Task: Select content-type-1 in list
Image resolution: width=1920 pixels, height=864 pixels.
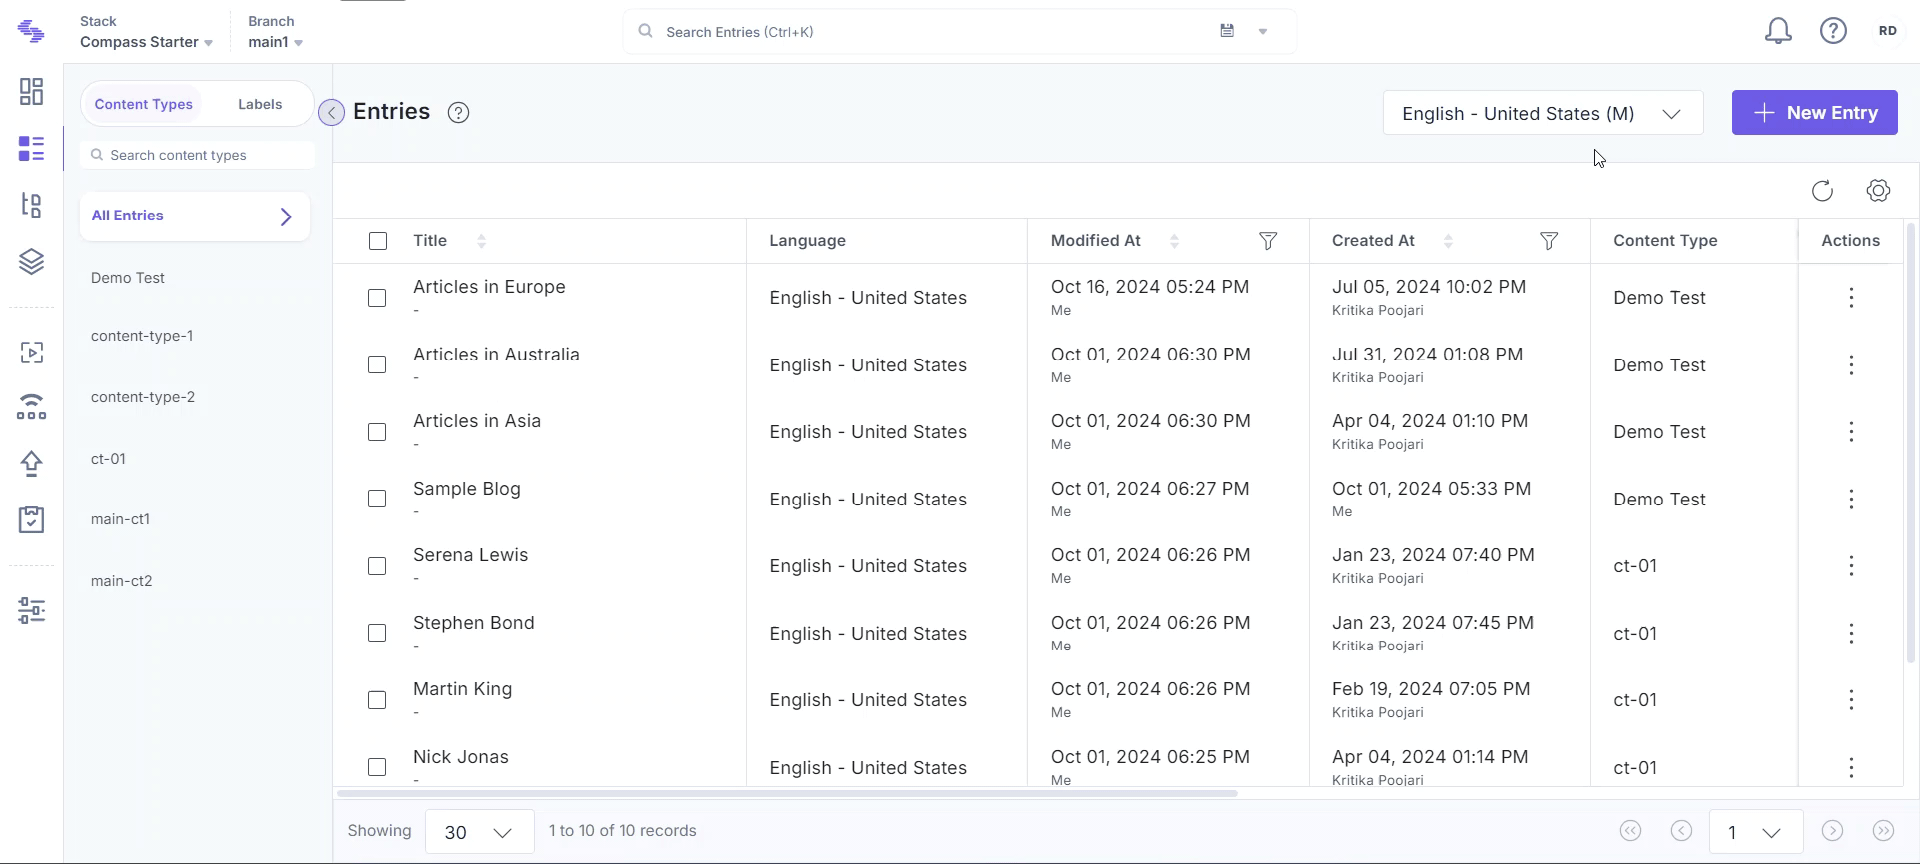Action: (x=142, y=336)
